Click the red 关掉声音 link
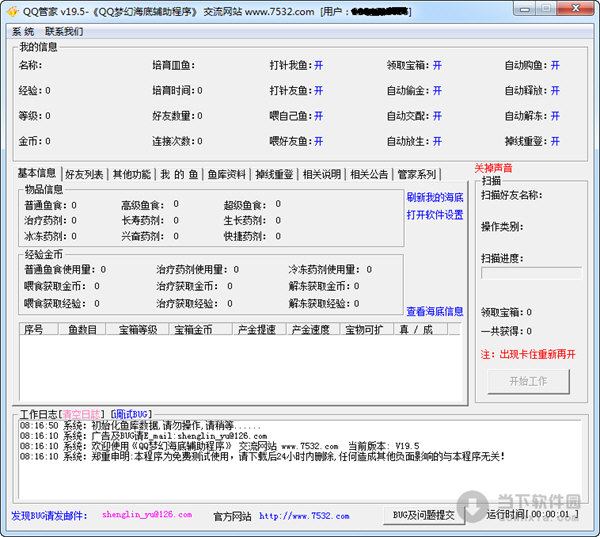 point(493,168)
